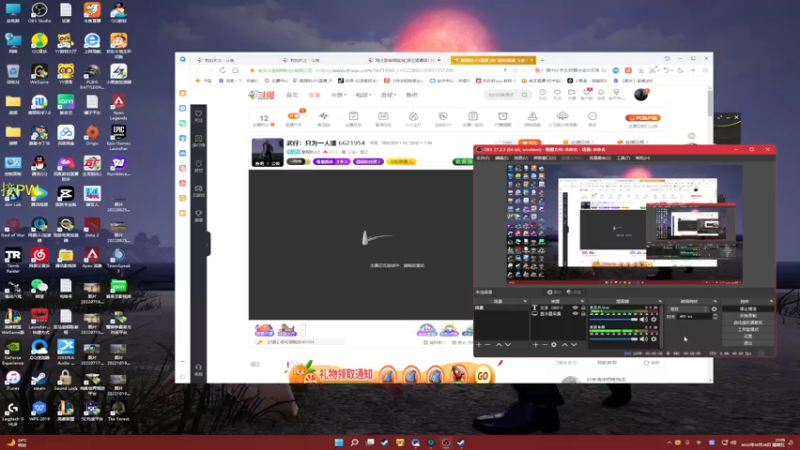Go to Douyu 首页 home navigation item

point(292,95)
